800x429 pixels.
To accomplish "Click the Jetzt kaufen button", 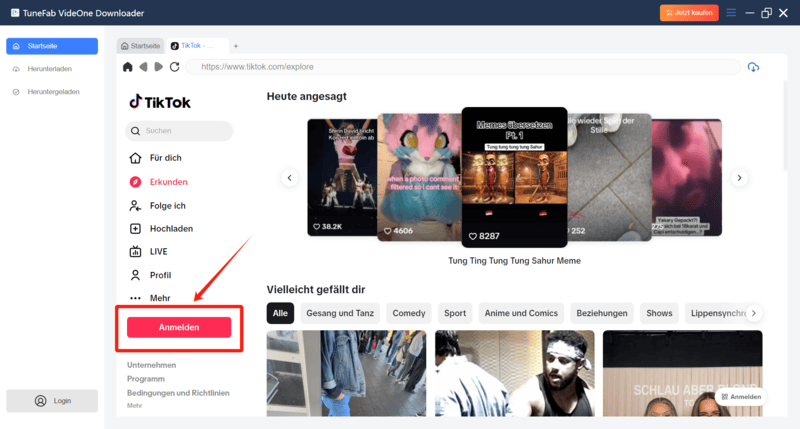I will pos(689,13).
